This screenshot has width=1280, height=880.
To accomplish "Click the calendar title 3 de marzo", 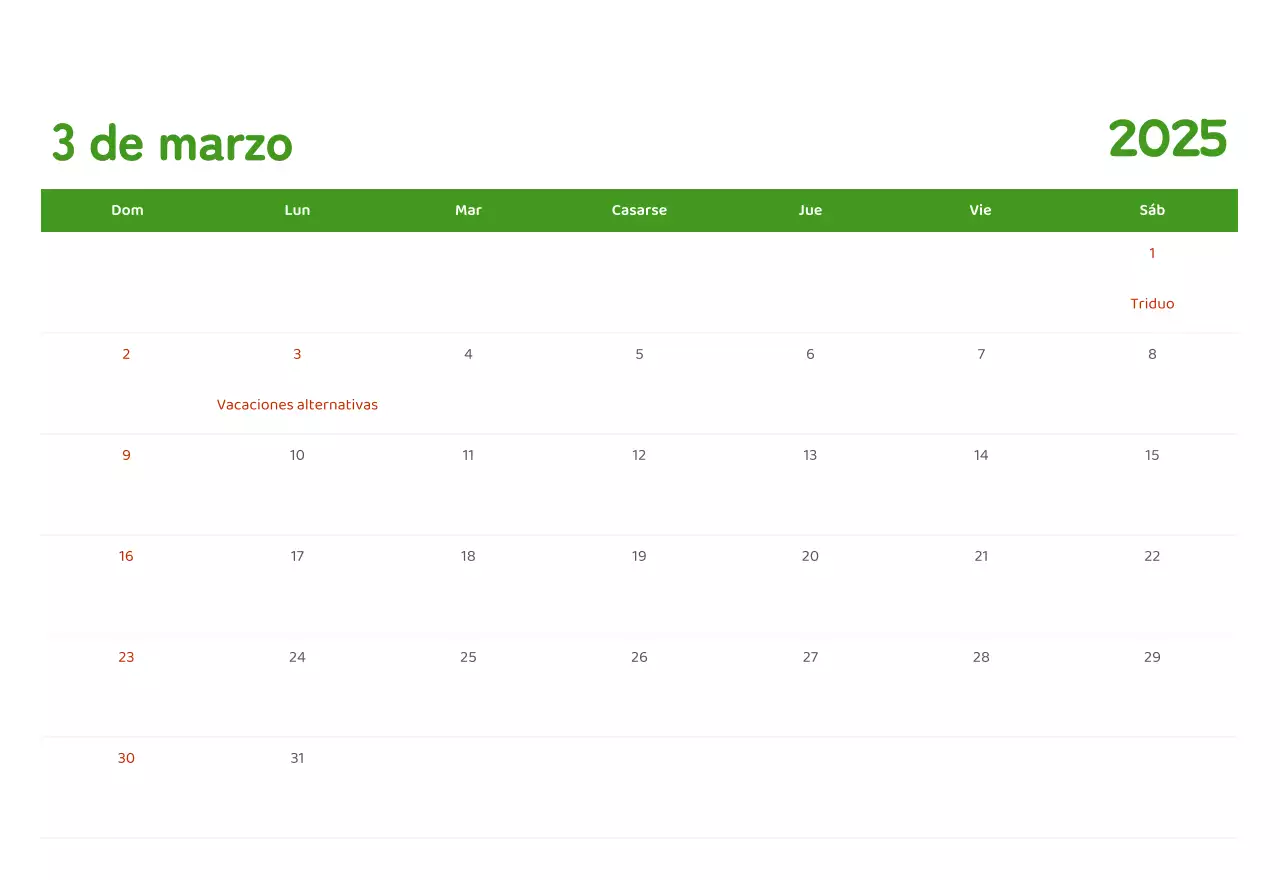I will point(171,143).
